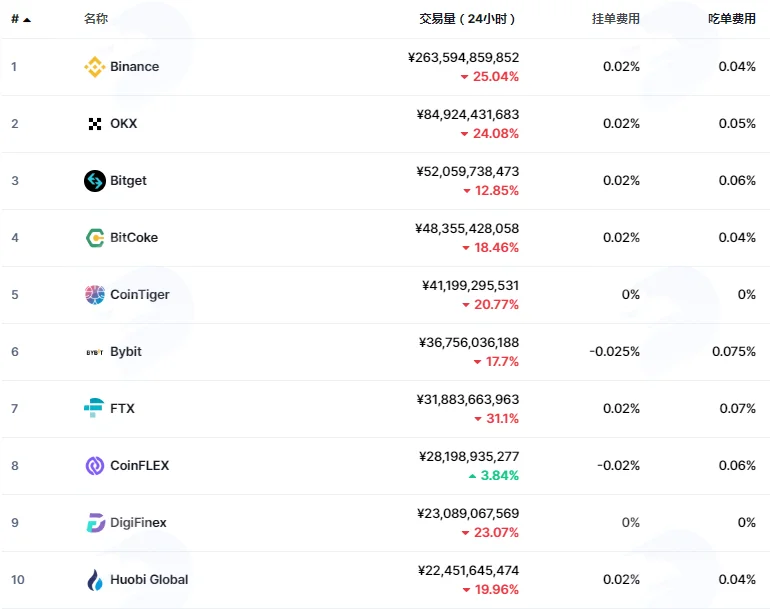Select FTX trading volume ¥31,883,663,963
Screen dimensions: 770x609
pyautogui.click(x=468, y=400)
